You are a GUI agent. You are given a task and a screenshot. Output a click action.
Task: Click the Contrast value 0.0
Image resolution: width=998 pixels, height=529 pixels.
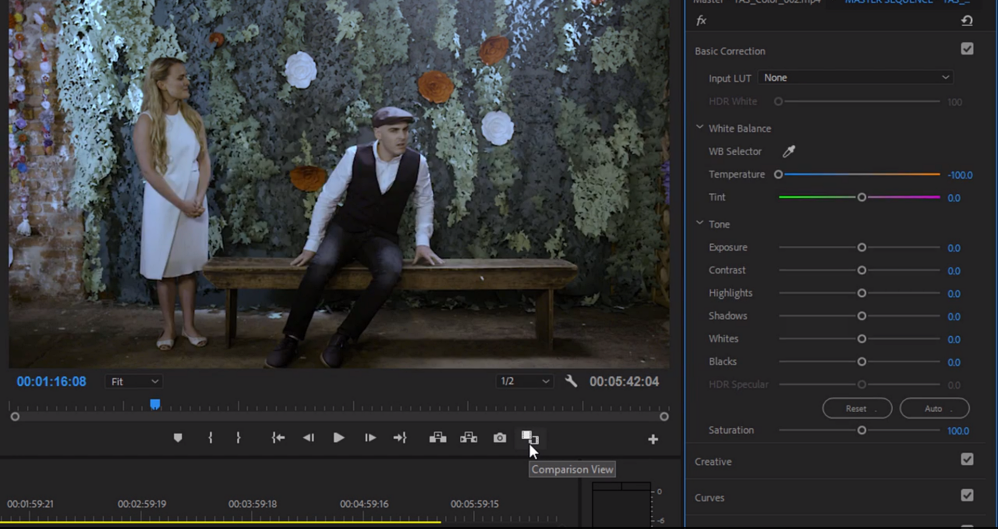coord(953,271)
